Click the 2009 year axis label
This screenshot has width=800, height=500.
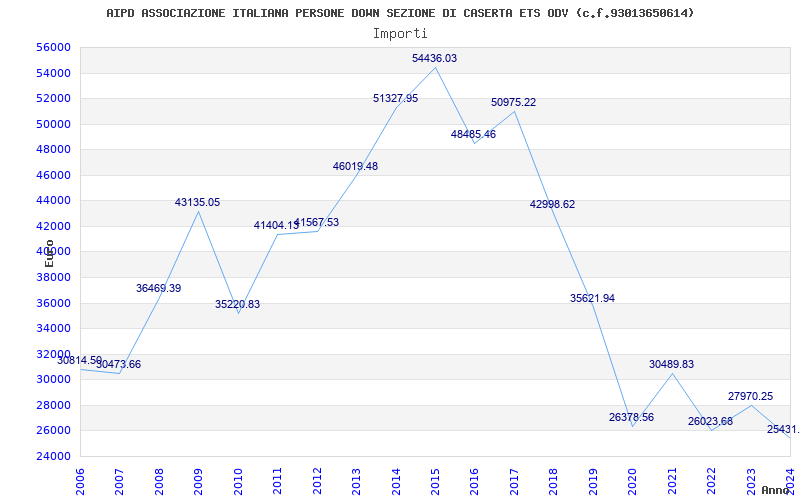click(198, 482)
